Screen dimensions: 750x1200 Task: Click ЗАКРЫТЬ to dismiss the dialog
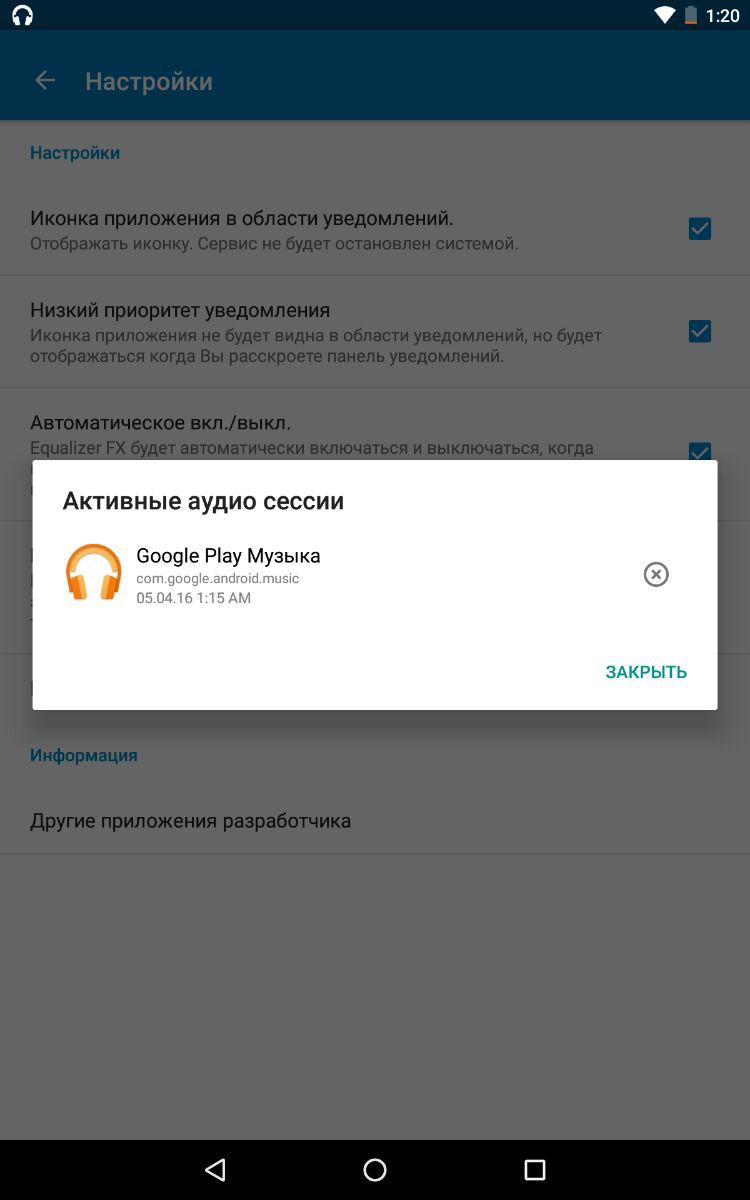[646, 672]
